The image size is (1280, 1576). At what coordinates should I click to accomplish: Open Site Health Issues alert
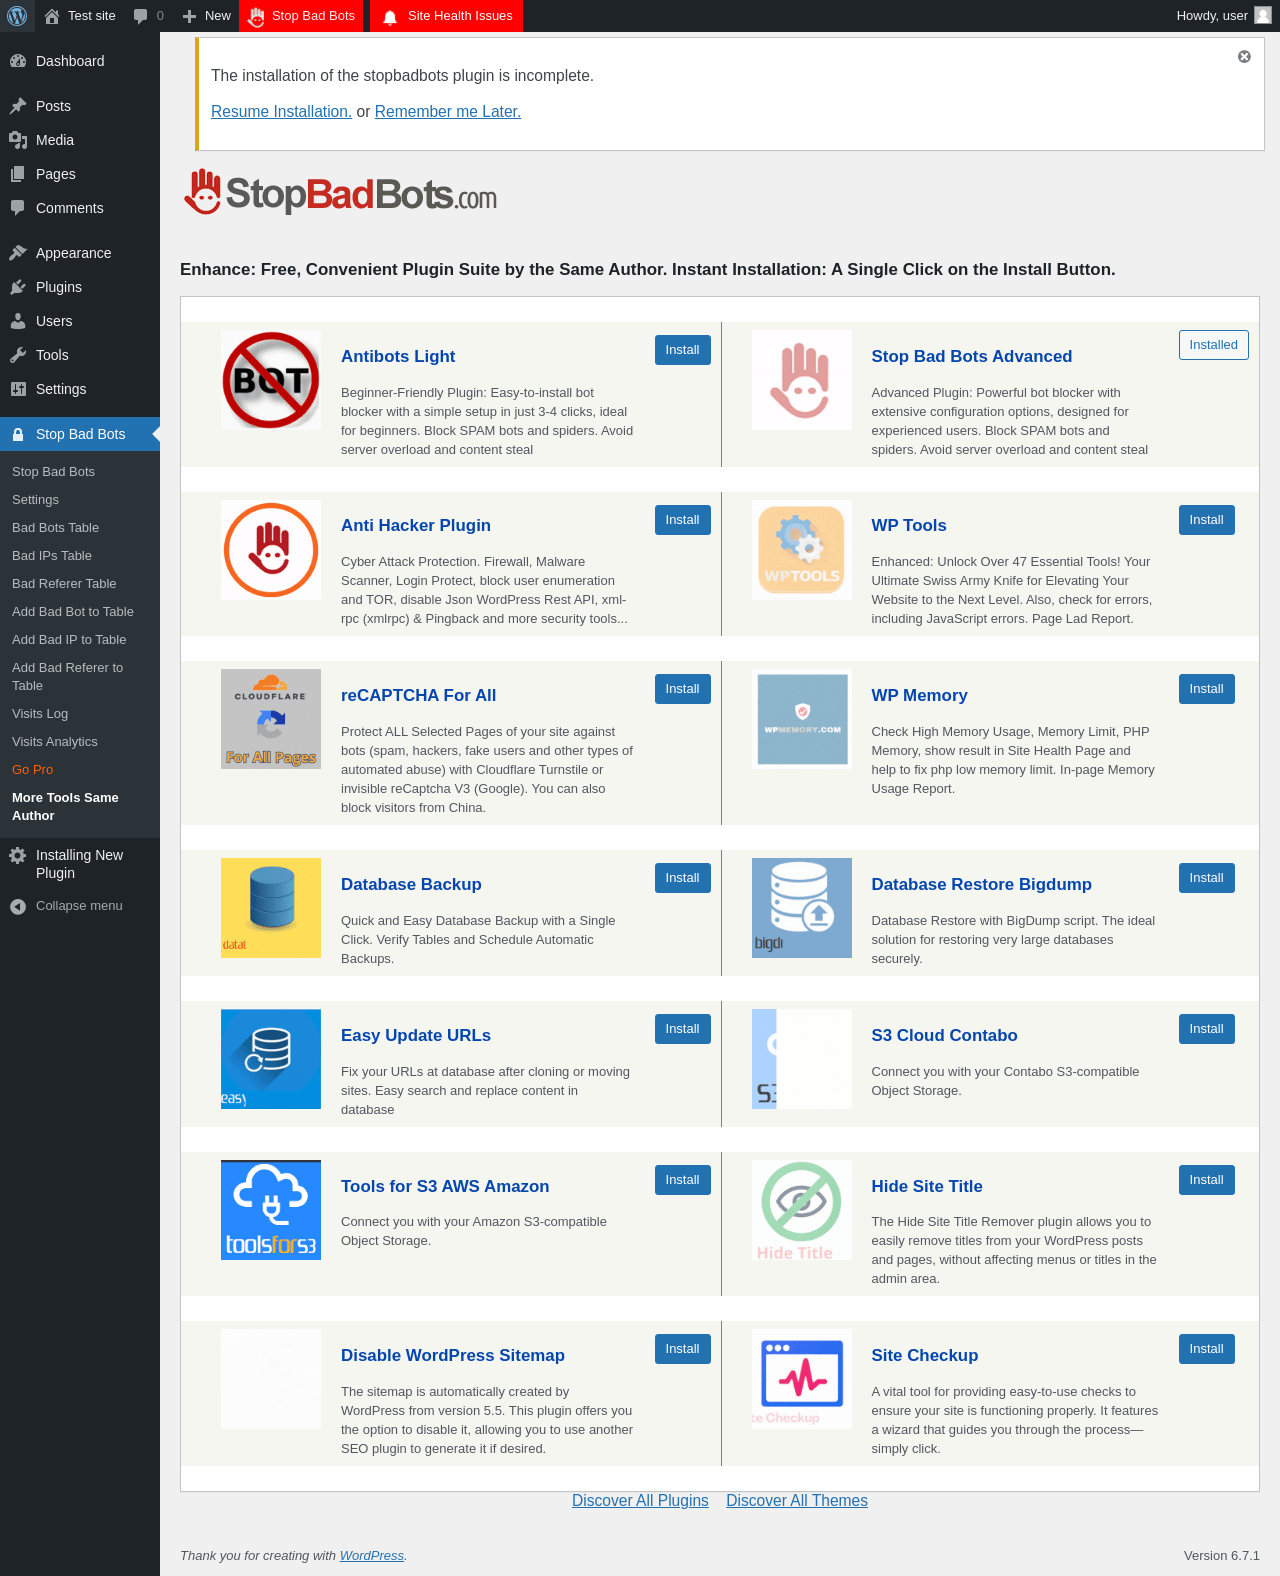446,16
